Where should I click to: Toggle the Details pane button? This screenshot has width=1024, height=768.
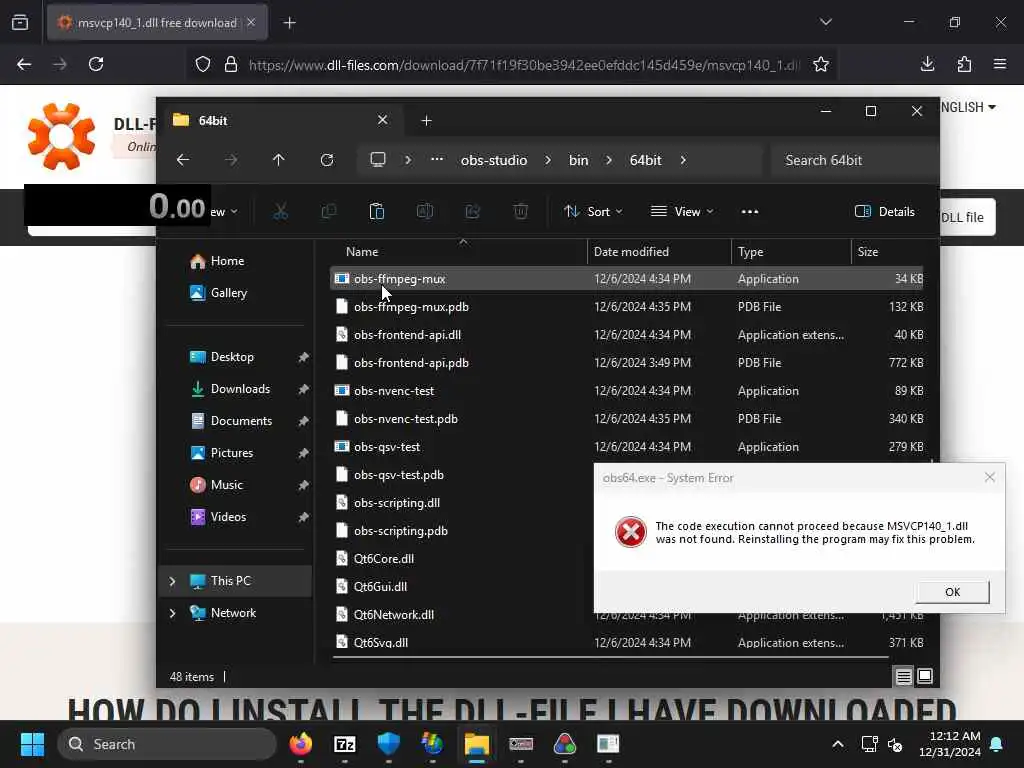coord(885,212)
